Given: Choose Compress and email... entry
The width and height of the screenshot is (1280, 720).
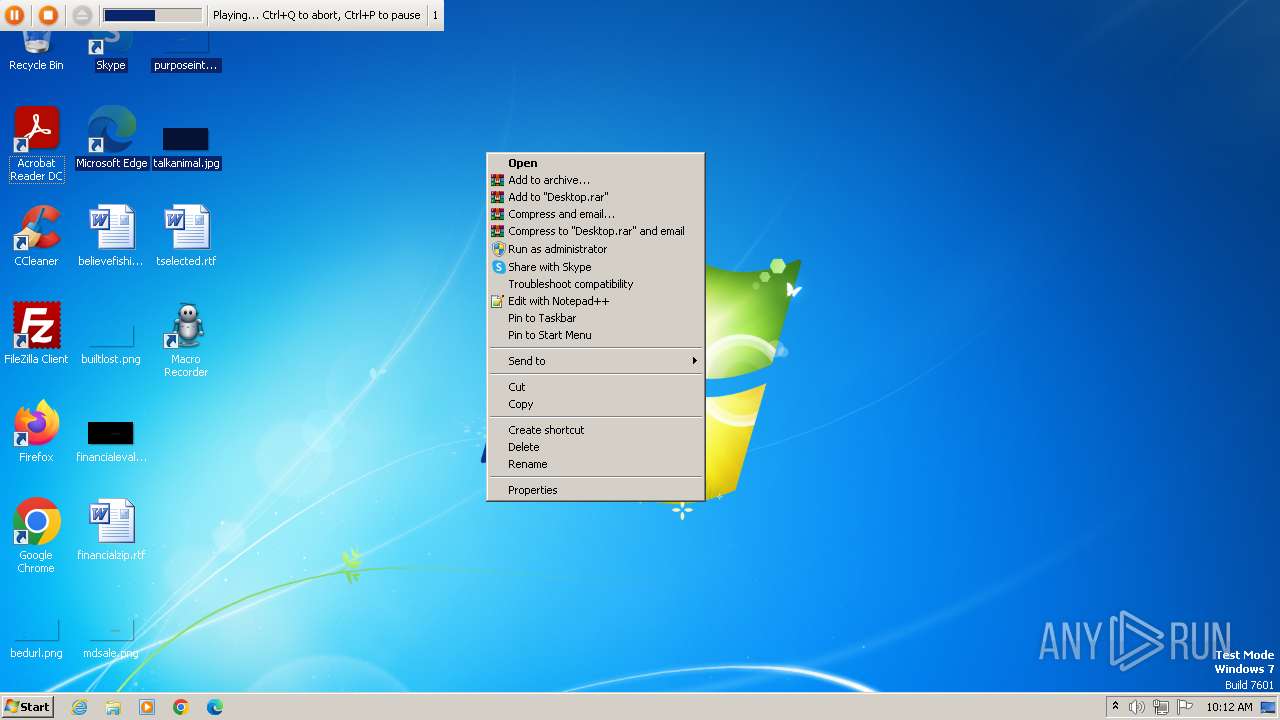Looking at the screenshot, I should [595, 214].
